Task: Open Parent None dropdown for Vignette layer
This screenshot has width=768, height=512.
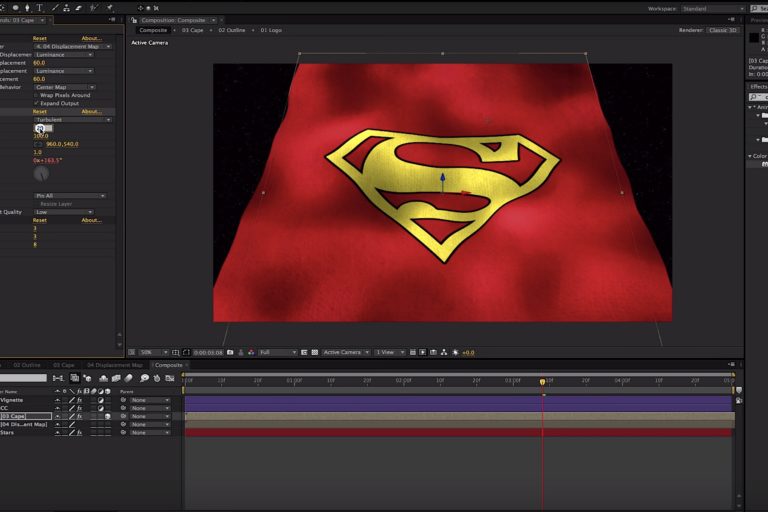Action: tap(150, 400)
